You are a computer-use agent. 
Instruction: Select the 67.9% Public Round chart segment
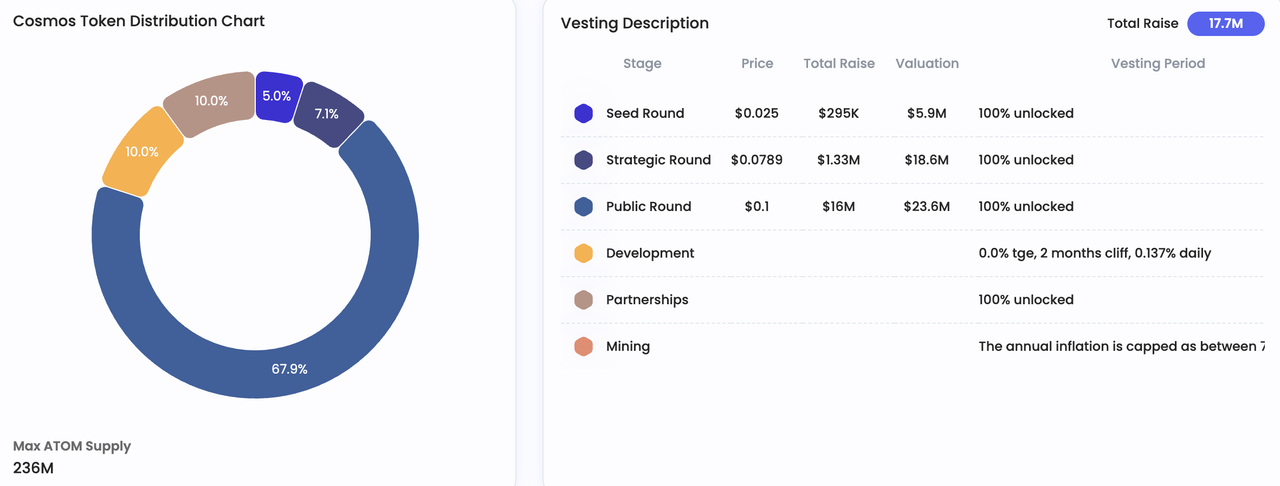point(289,369)
